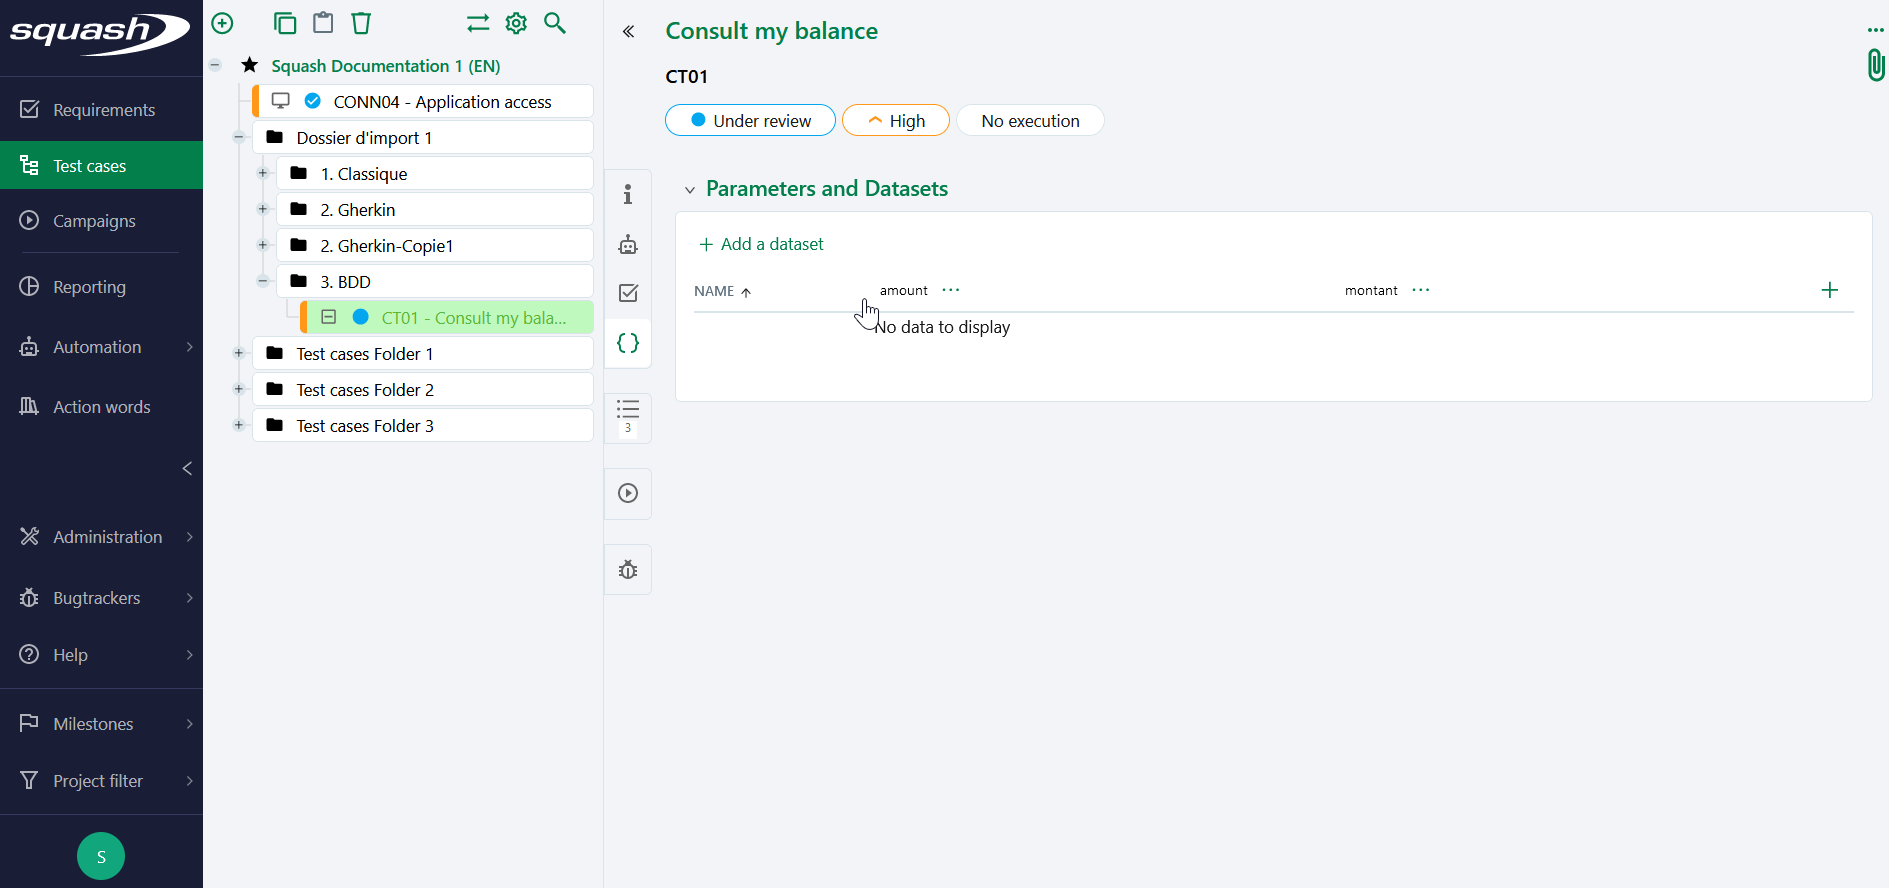Open the automation robot panel icon
This screenshot has width=1889, height=888.
click(628, 244)
